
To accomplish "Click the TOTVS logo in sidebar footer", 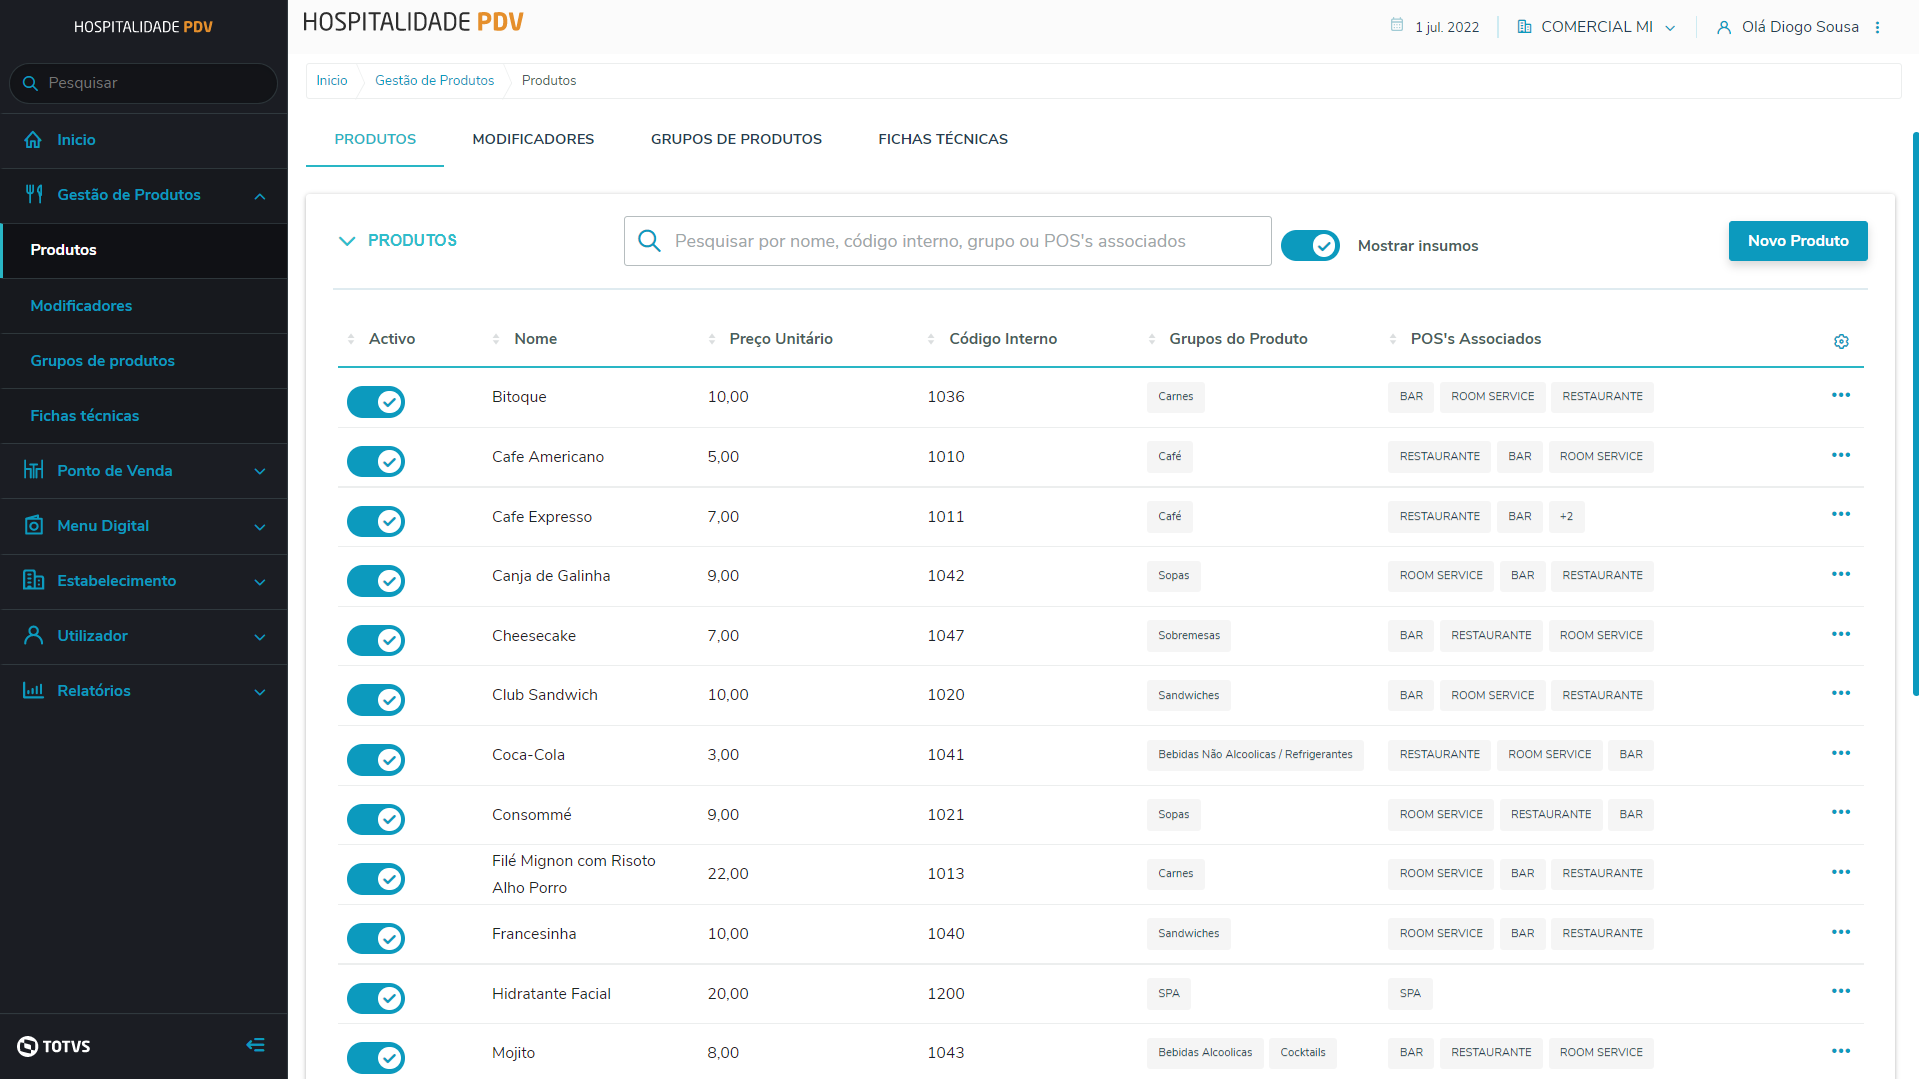I will 54,1046.
